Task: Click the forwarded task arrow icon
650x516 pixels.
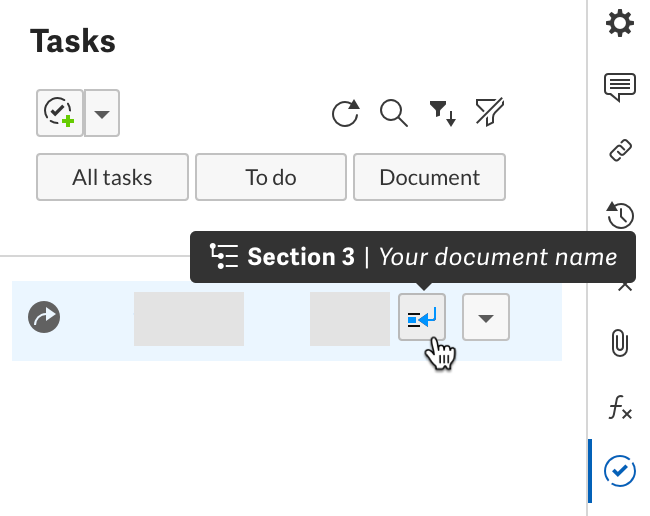Action: 44,317
